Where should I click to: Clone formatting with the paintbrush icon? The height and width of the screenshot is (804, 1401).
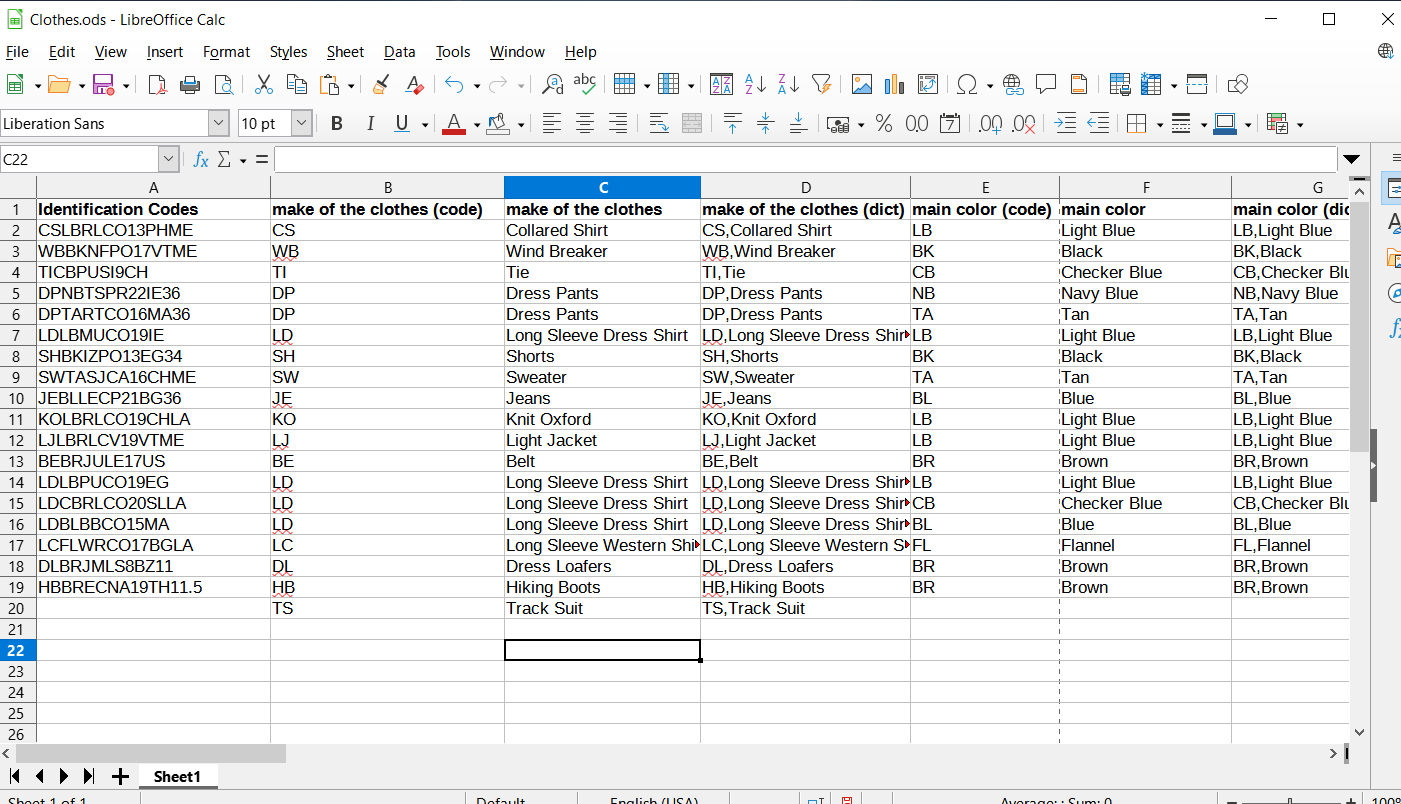(x=381, y=85)
